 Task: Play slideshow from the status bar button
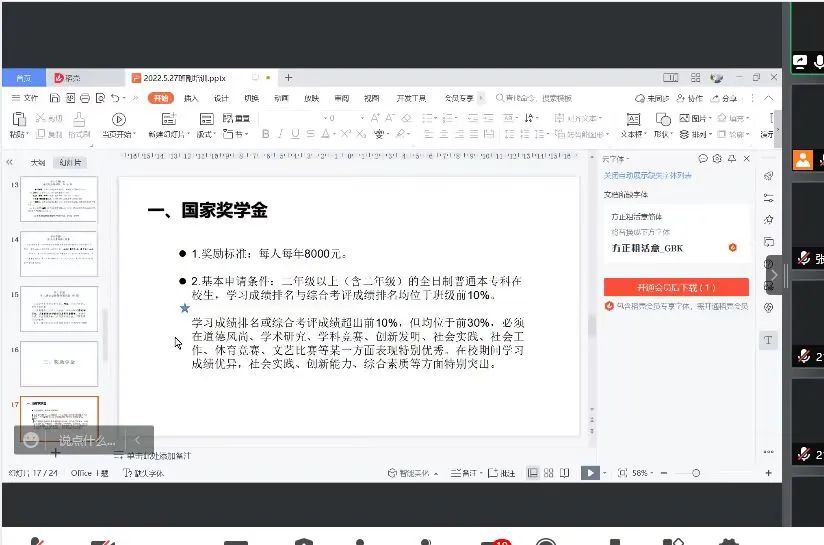coord(590,473)
